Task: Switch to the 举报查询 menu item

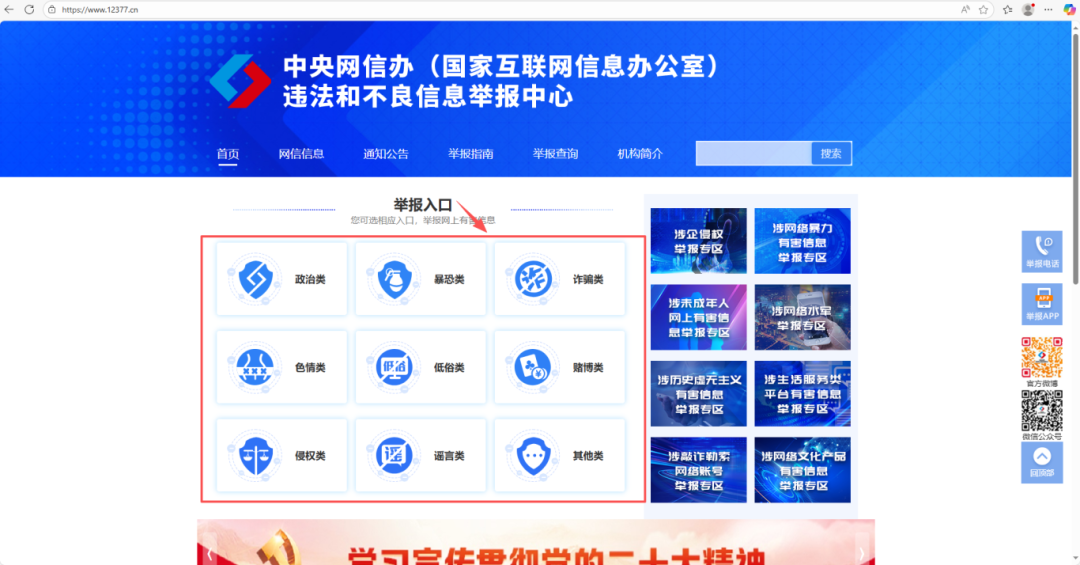Action: click(555, 154)
